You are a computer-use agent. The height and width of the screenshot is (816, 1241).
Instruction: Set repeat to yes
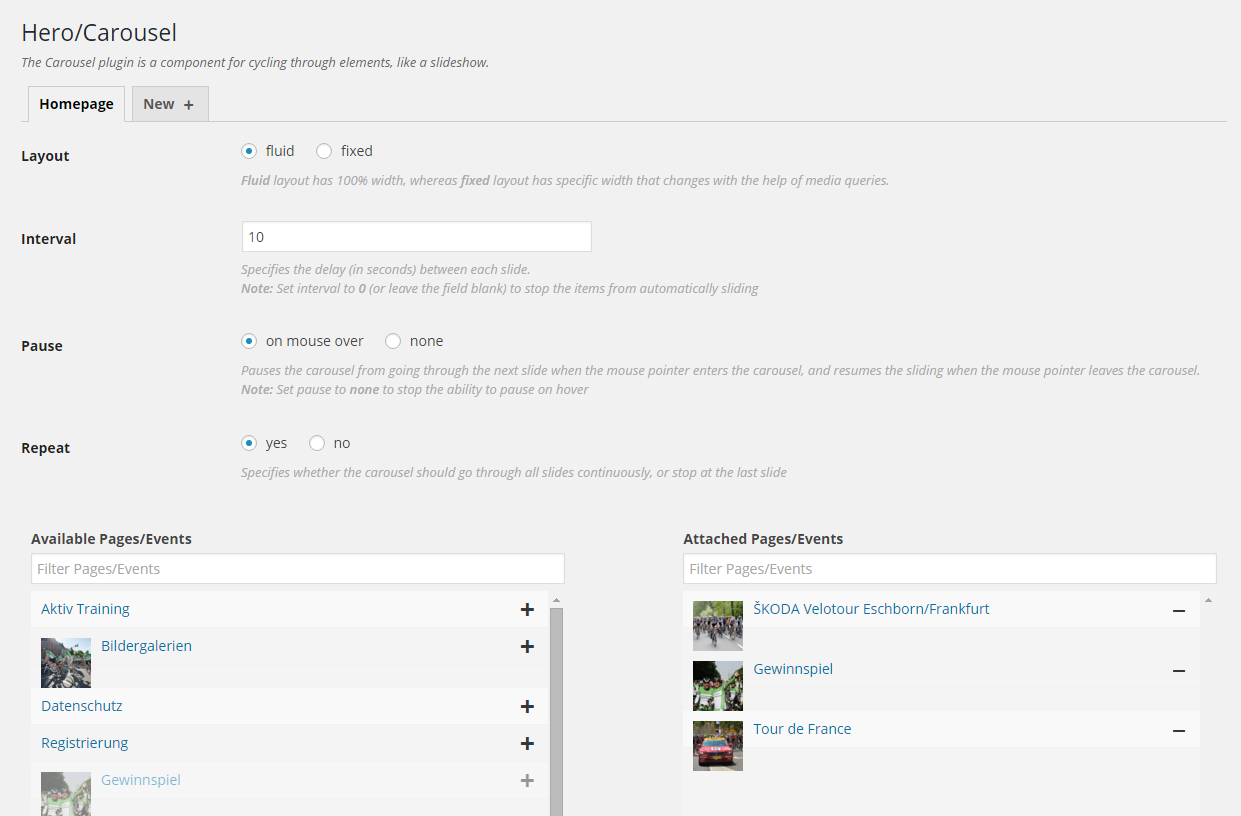[249, 443]
